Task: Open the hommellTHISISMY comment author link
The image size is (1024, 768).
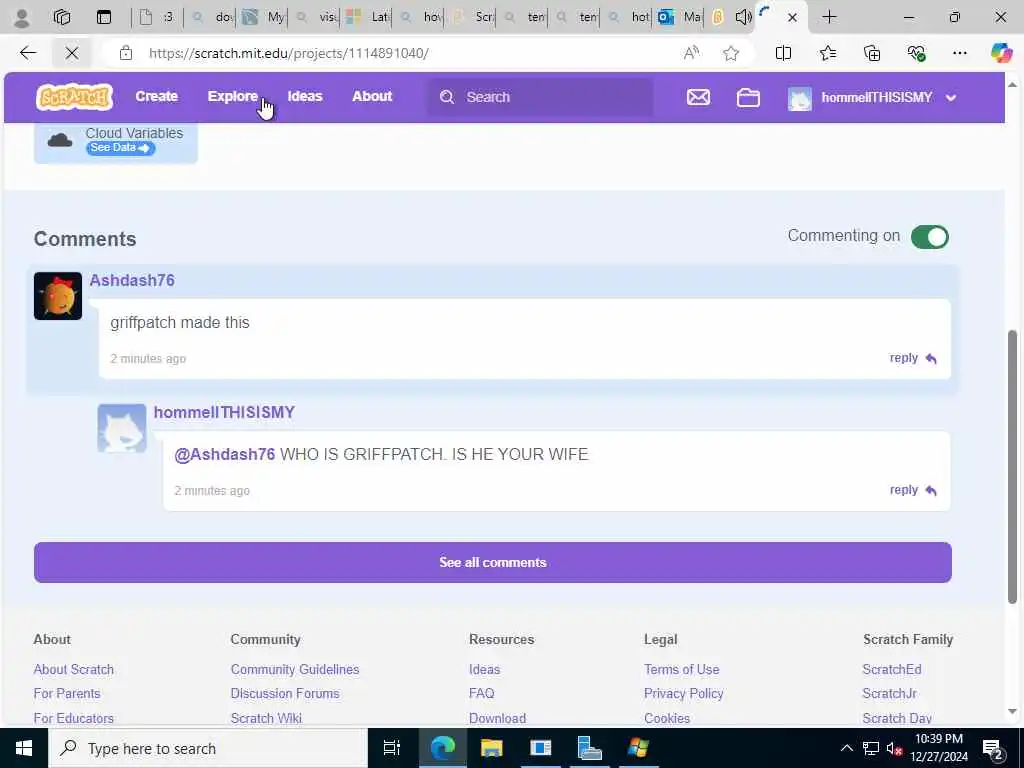Action: point(224,412)
